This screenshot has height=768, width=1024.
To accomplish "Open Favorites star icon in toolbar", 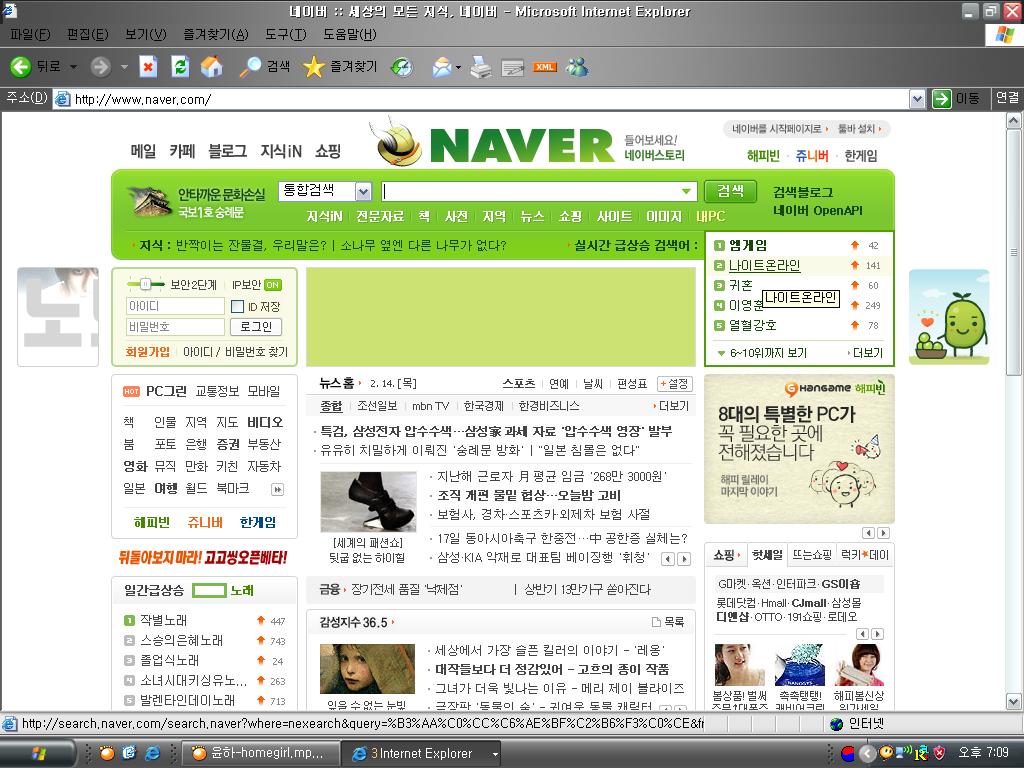I will 313,66.
